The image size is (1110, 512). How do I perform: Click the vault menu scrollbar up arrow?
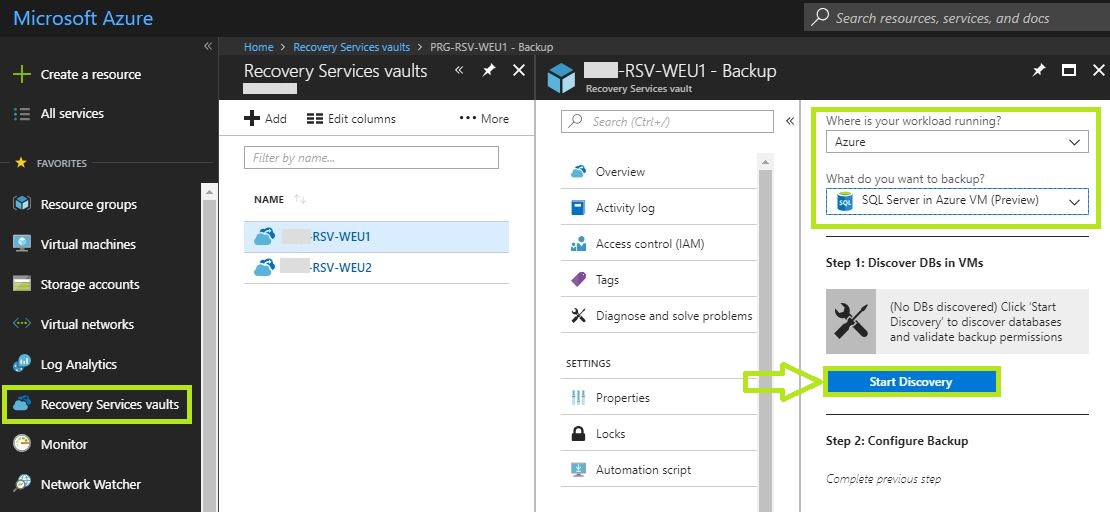pos(764,161)
